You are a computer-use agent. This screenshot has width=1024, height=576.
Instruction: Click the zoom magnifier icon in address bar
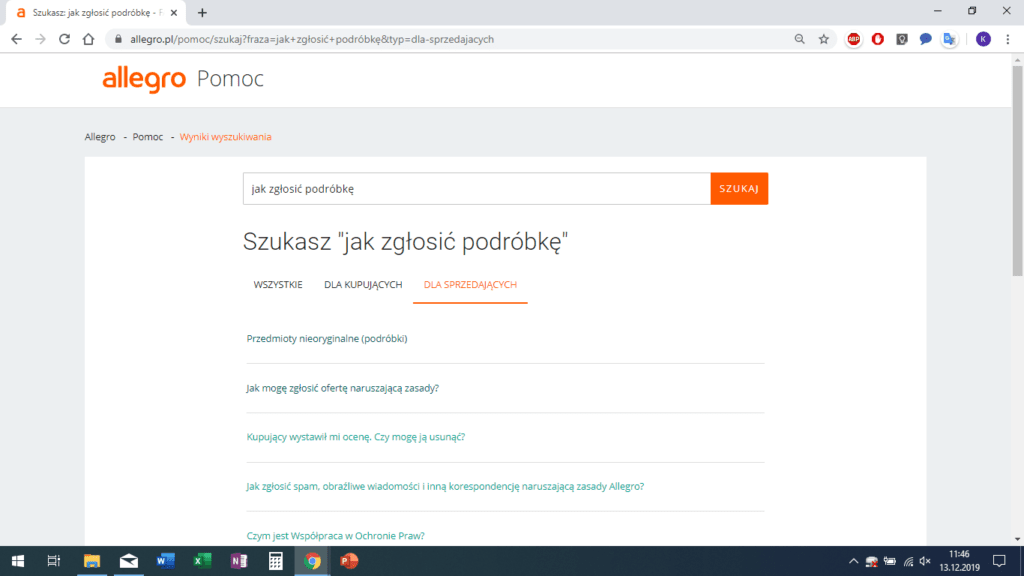(799, 39)
